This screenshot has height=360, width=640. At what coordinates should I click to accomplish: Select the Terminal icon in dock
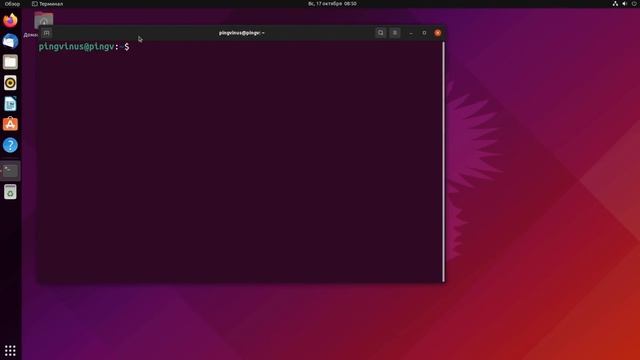[x=10, y=171]
